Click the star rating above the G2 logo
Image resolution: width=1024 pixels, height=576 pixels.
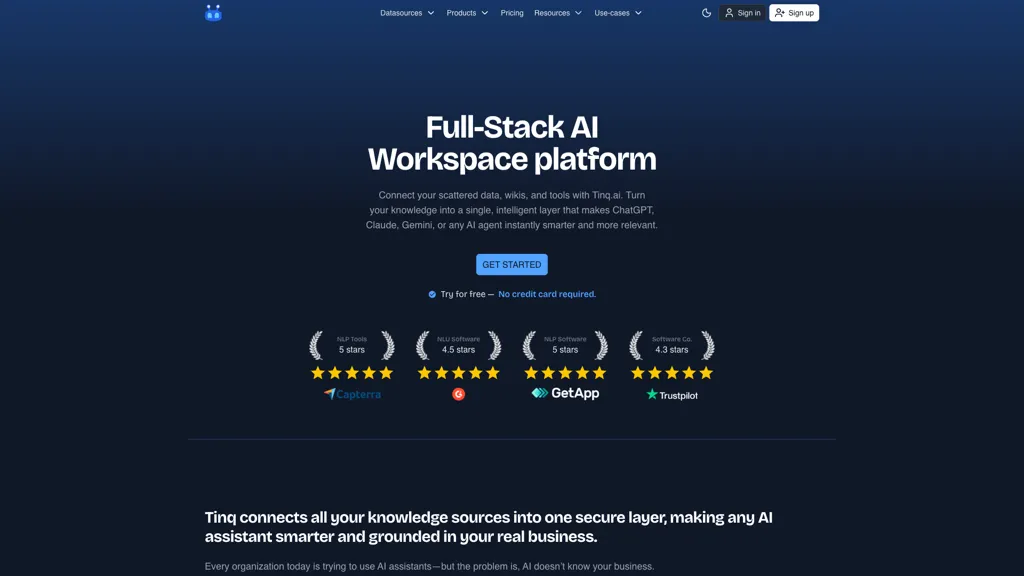coord(458,373)
